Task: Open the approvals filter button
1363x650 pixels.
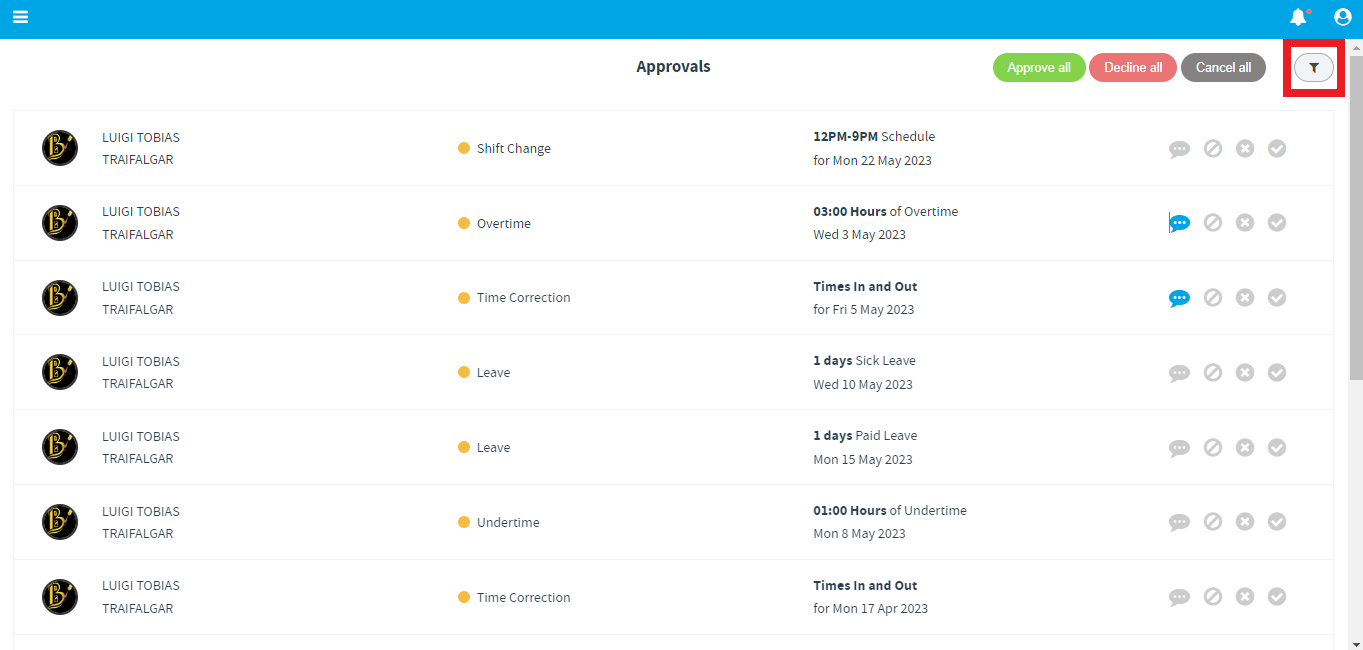Action: pos(1314,68)
